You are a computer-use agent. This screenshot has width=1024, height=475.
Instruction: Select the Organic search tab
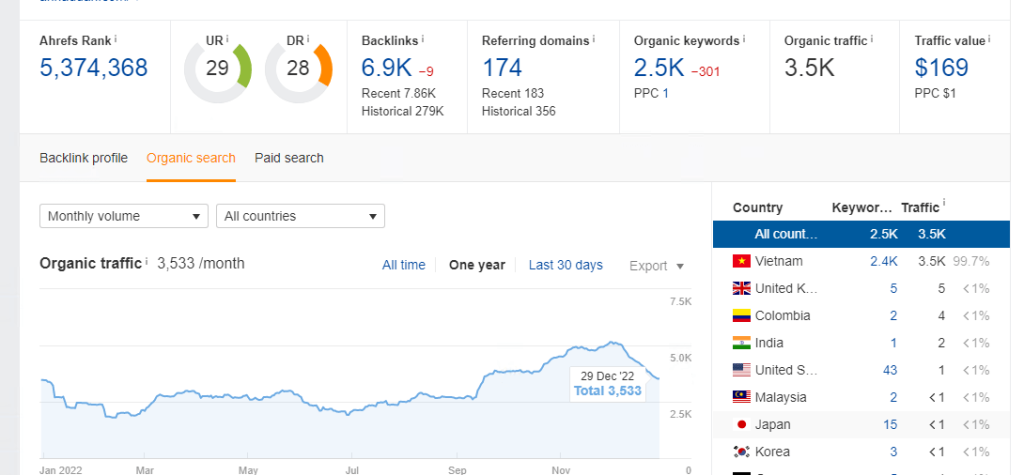(191, 158)
